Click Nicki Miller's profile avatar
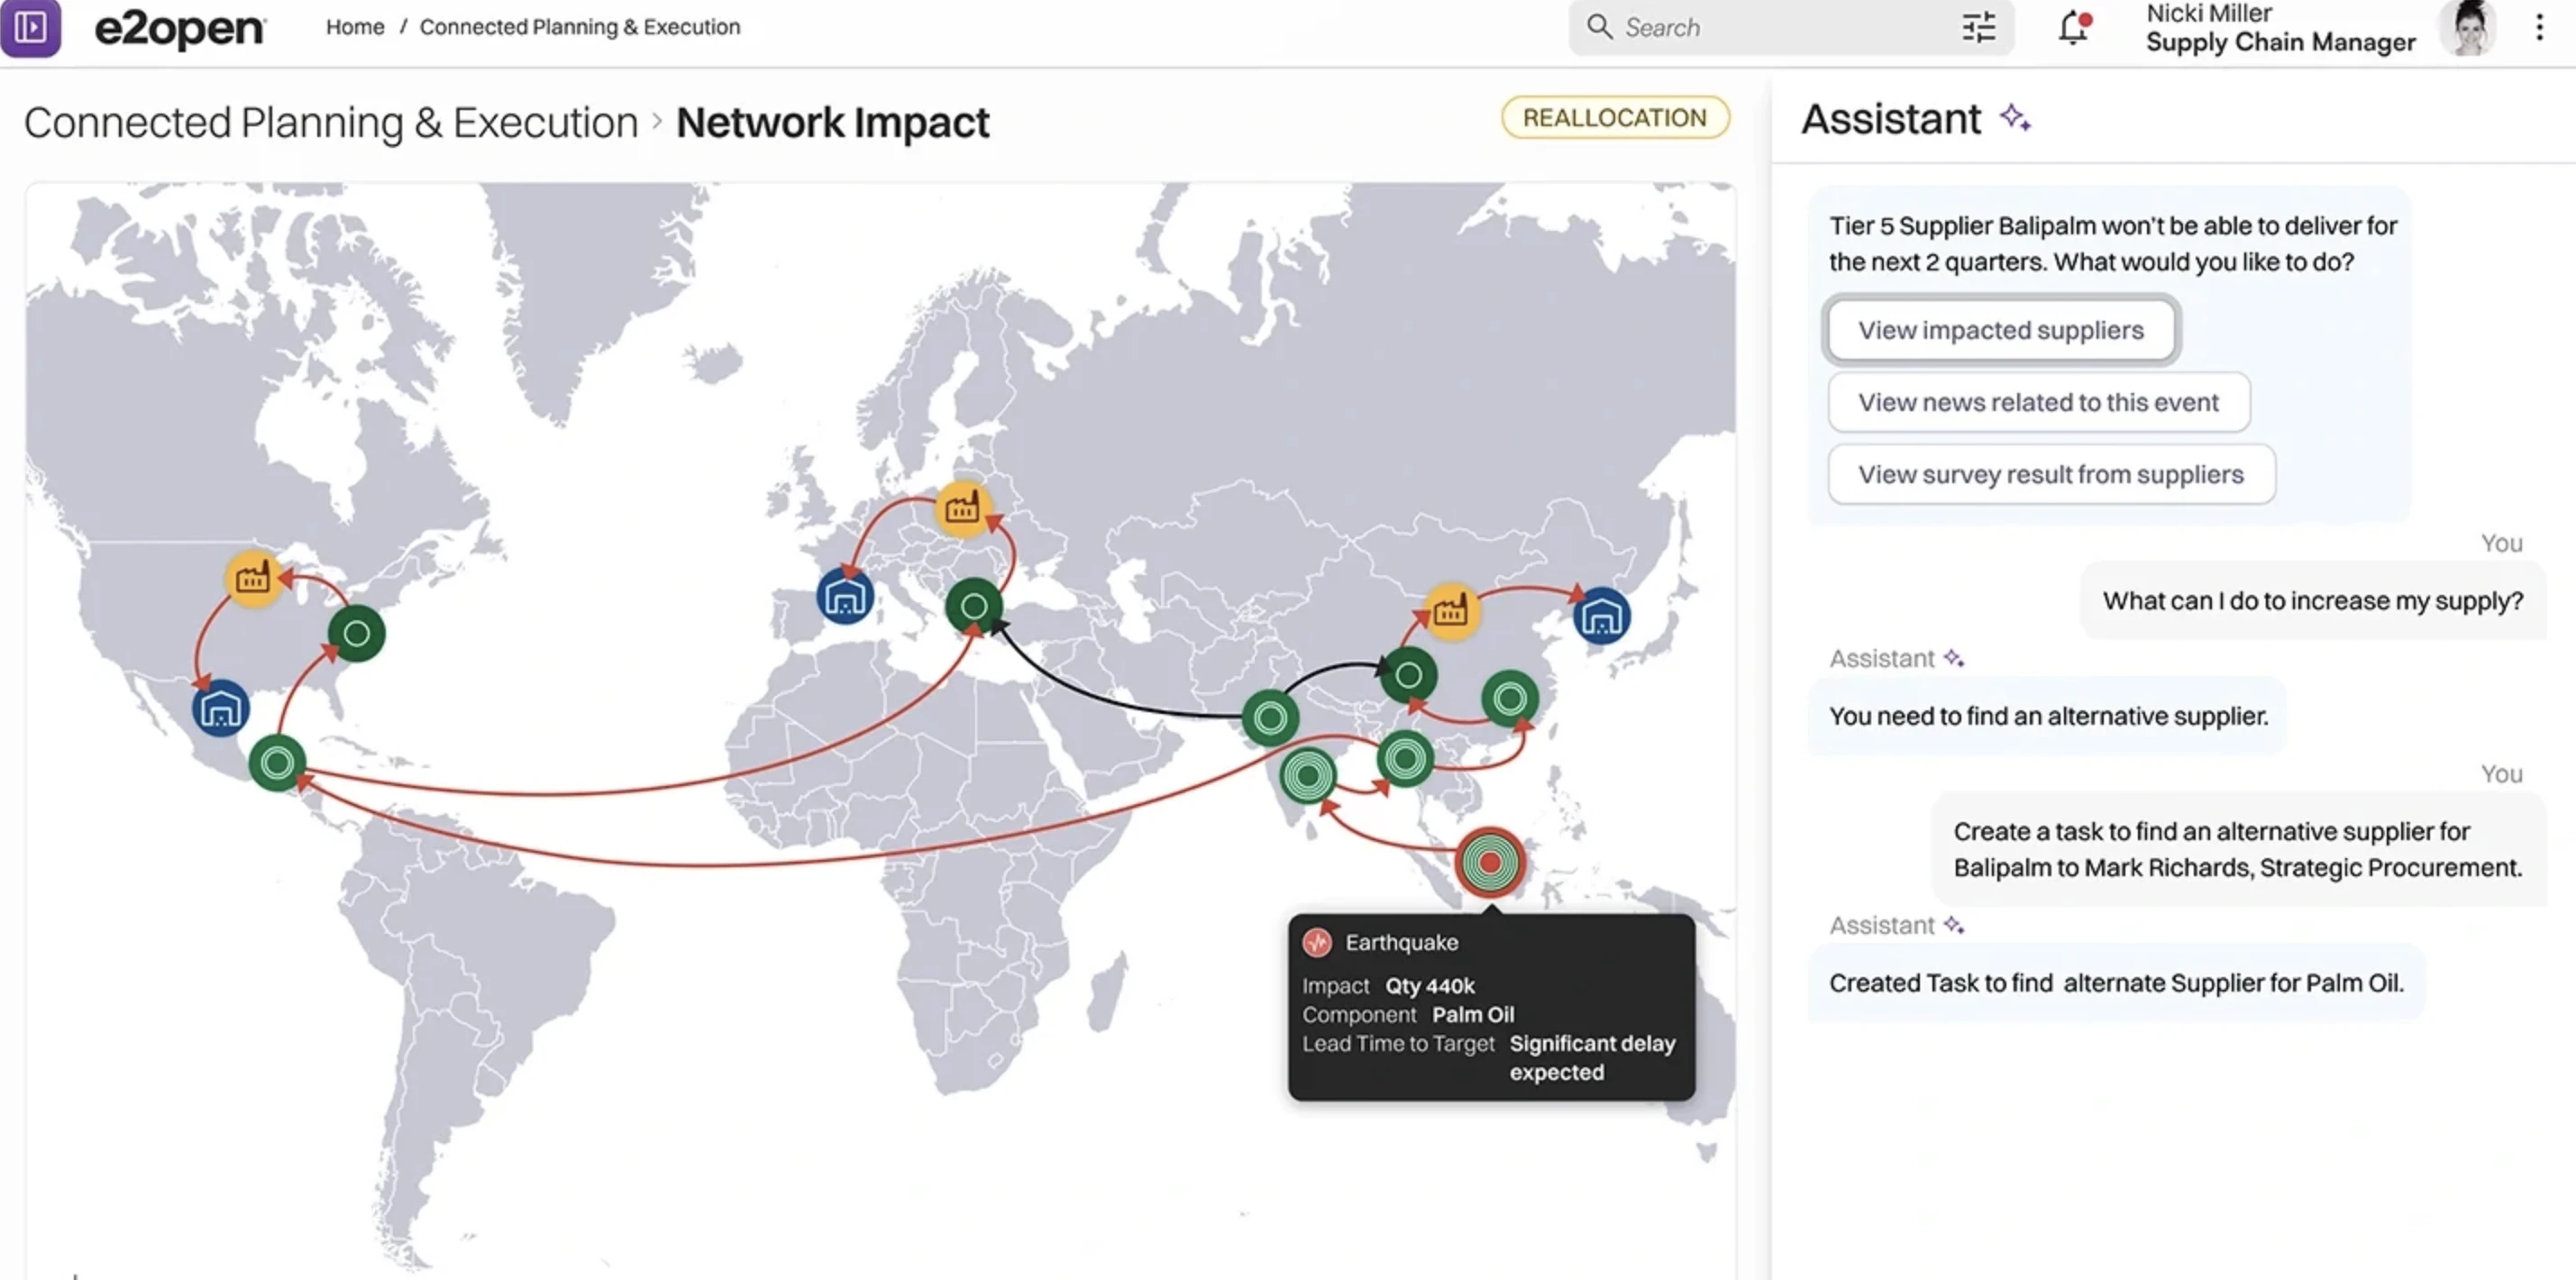This screenshot has height=1280, width=2576. tap(2468, 27)
